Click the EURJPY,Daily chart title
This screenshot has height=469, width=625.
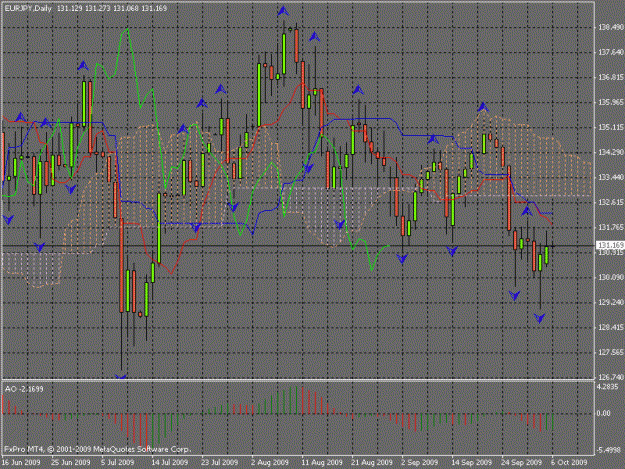(x=28, y=8)
